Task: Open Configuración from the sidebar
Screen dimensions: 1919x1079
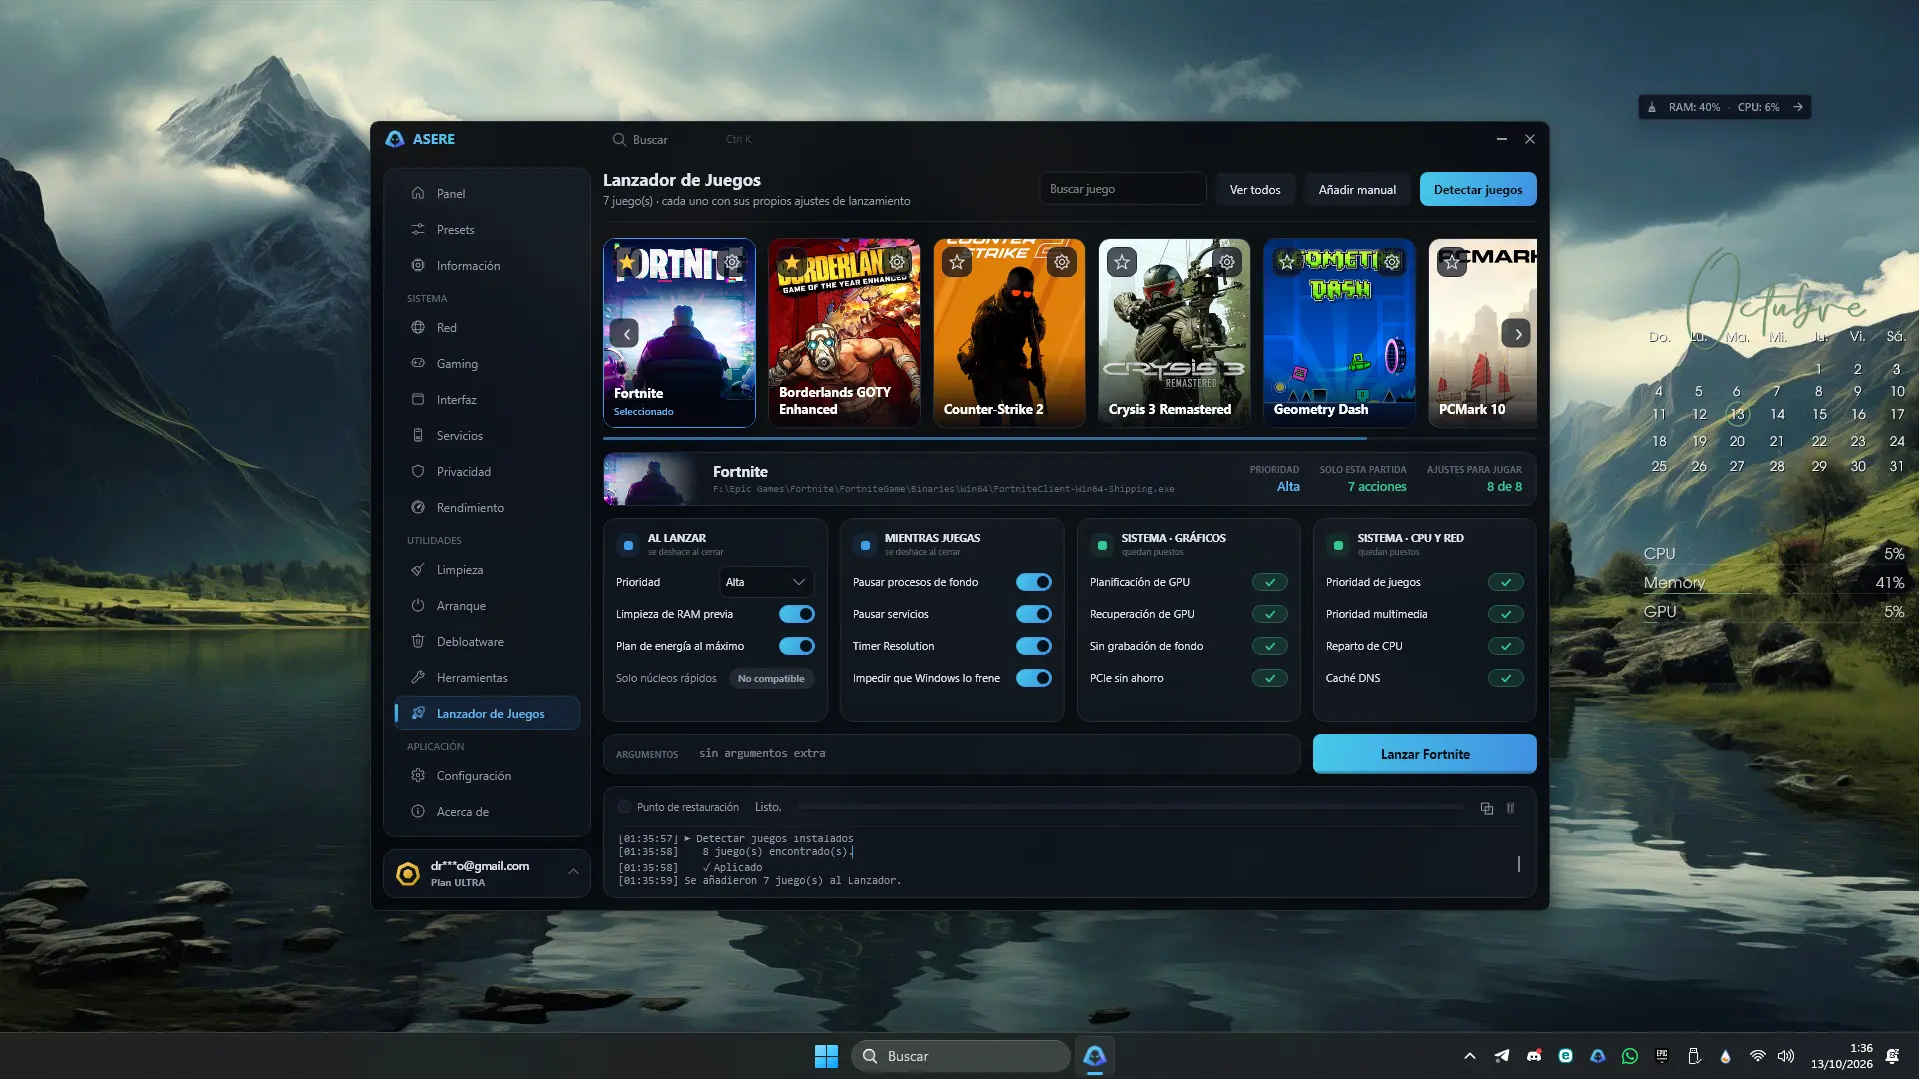Action: click(x=487, y=776)
